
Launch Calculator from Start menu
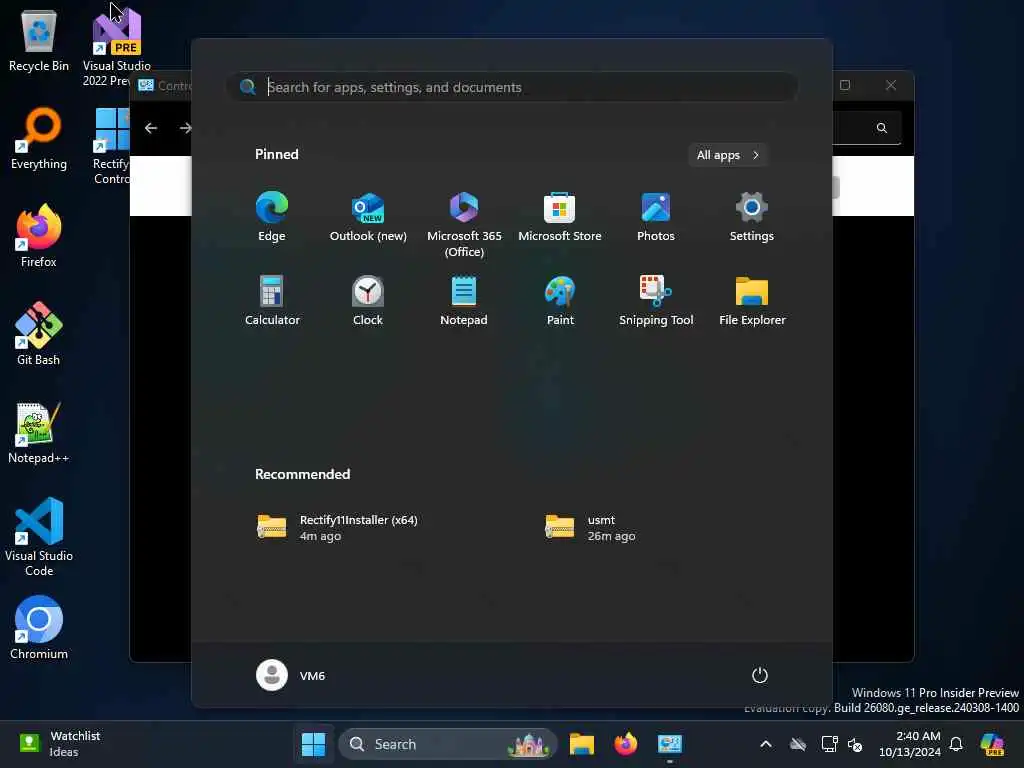tap(272, 300)
